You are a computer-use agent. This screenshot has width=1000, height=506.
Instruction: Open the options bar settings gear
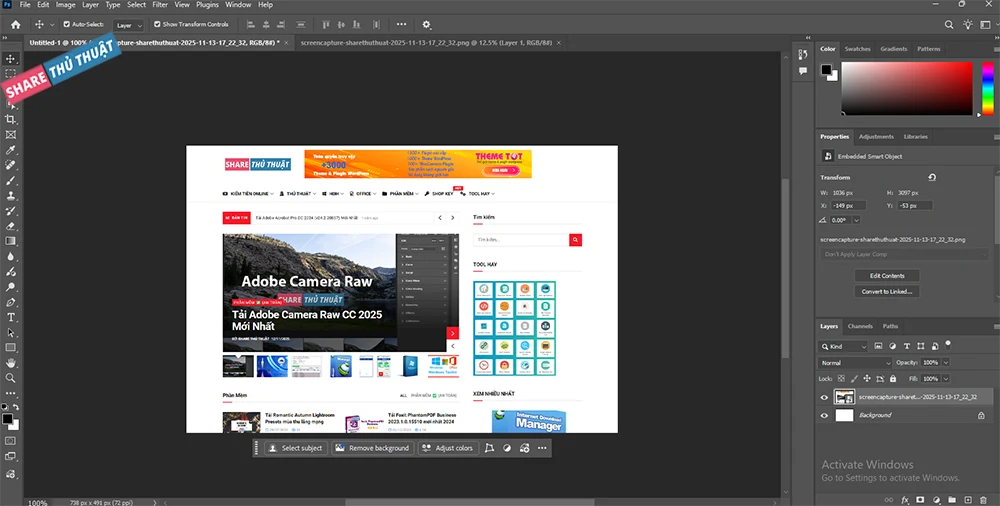tap(427, 25)
